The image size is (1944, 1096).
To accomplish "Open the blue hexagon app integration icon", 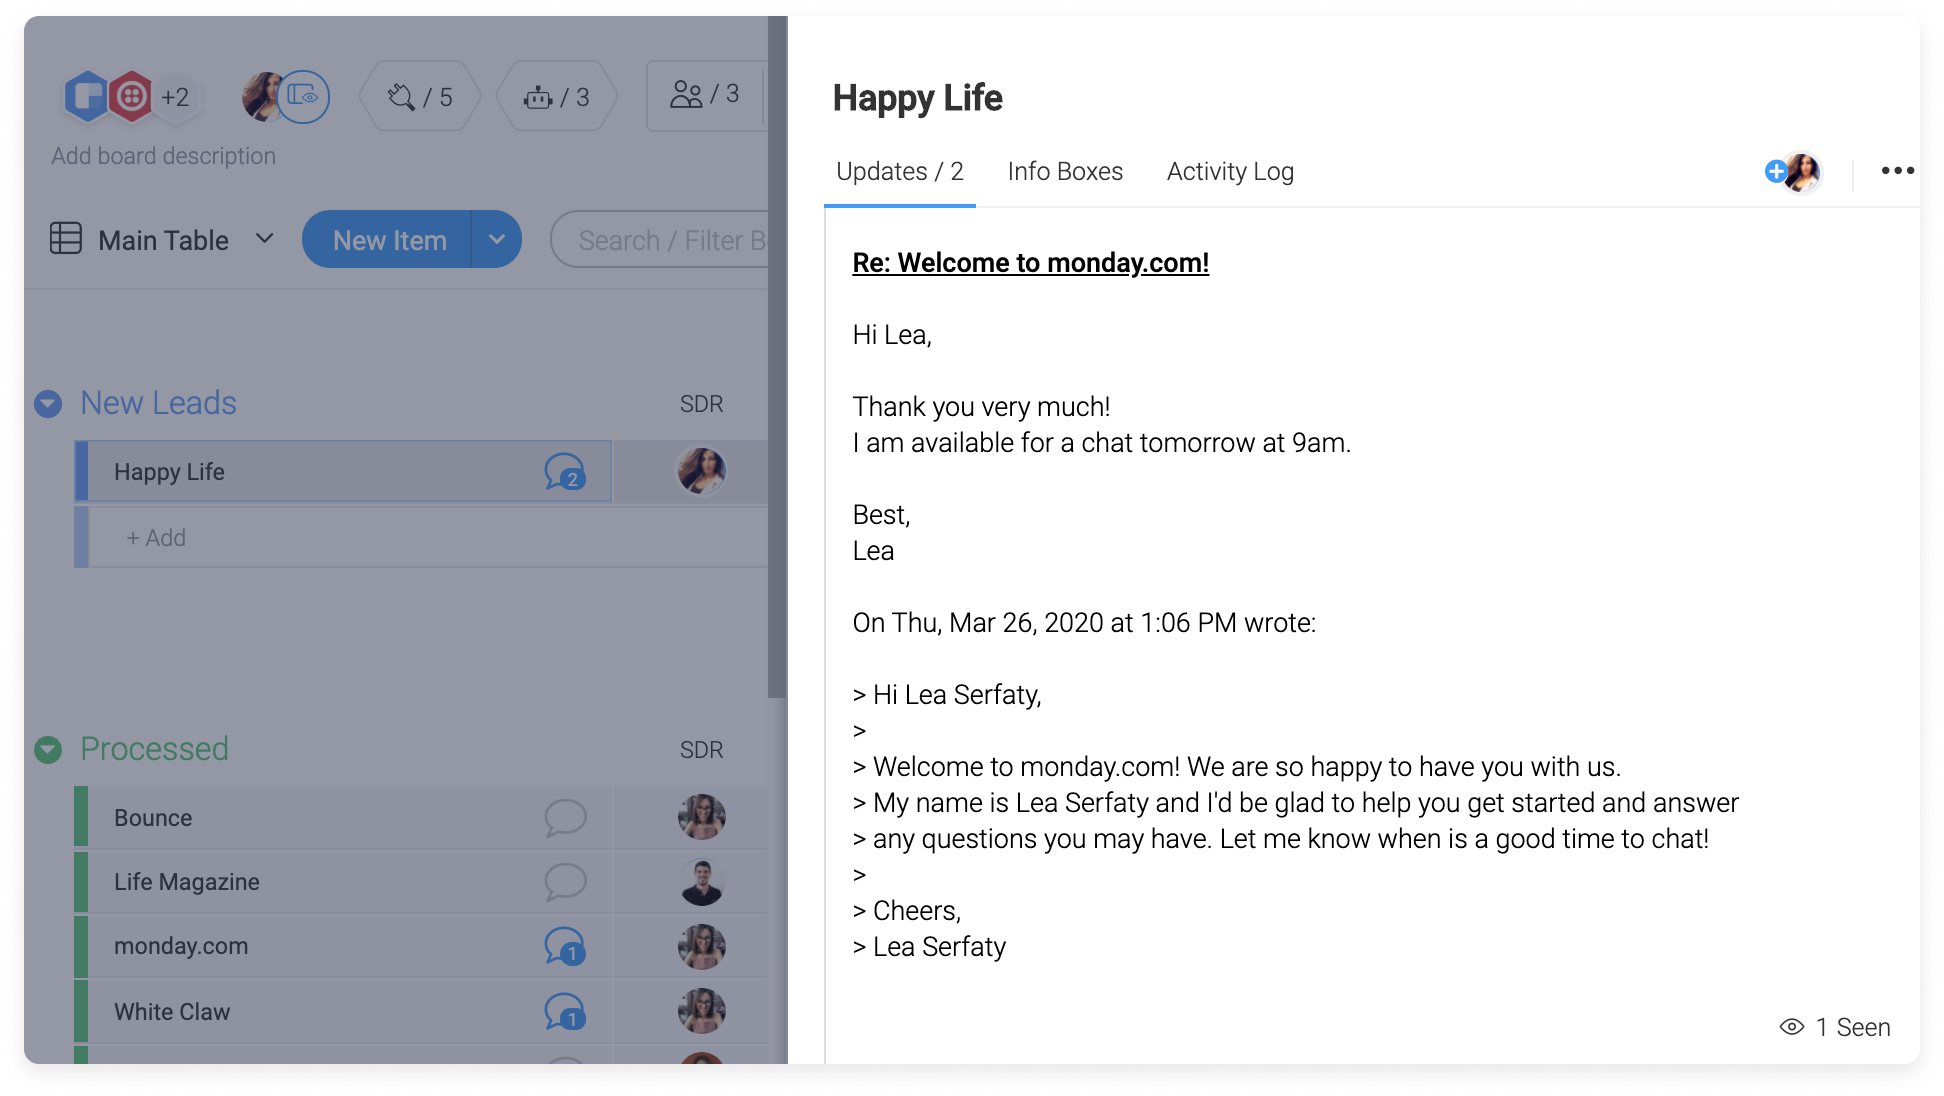I will tap(86, 97).
